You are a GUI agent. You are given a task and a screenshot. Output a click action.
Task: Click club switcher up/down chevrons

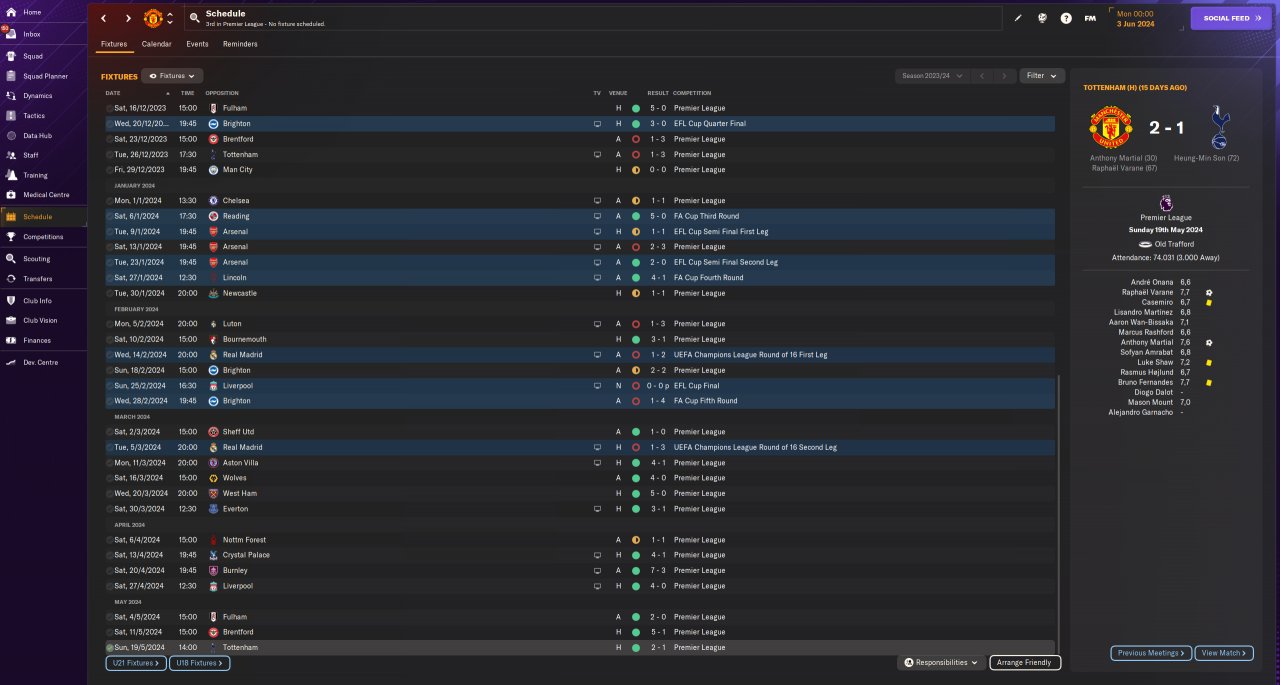coord(170,18)
